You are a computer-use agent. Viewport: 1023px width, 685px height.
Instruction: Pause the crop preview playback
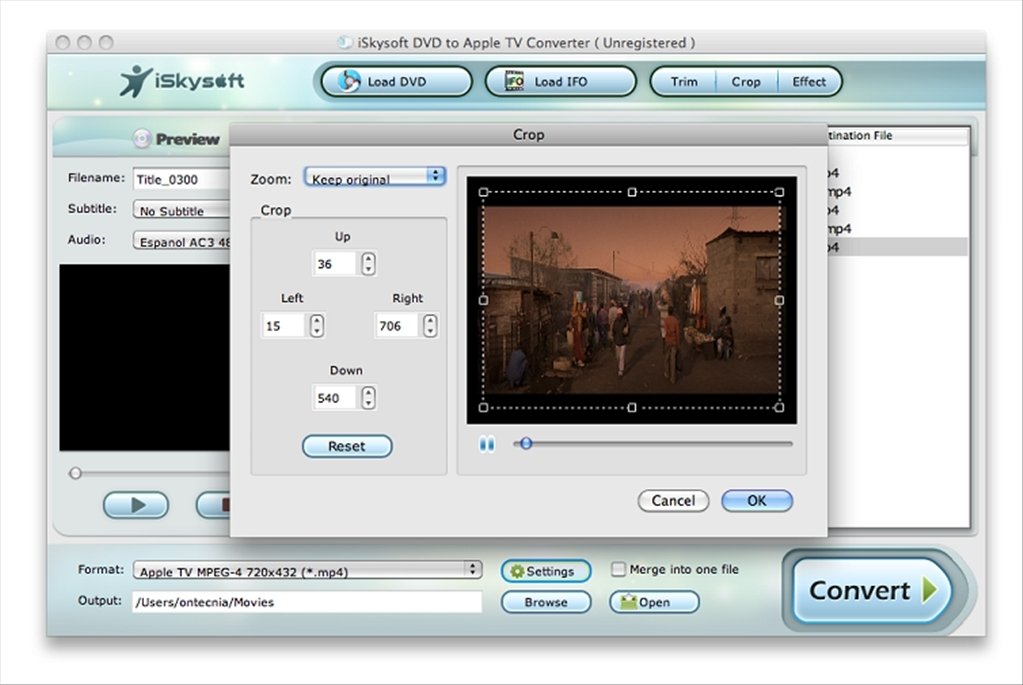pyautogui.click(x=487, y=444)
